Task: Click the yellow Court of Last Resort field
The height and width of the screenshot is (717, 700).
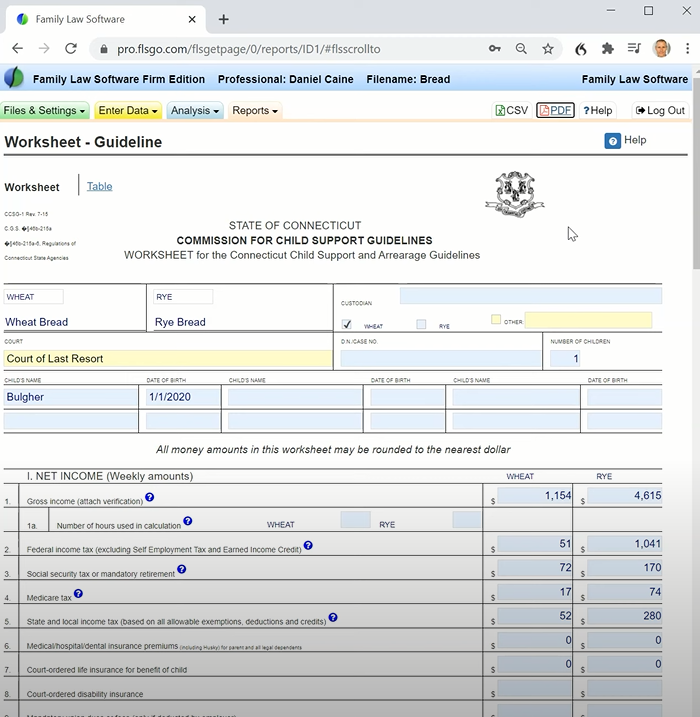Action: (x=167, y=359)
